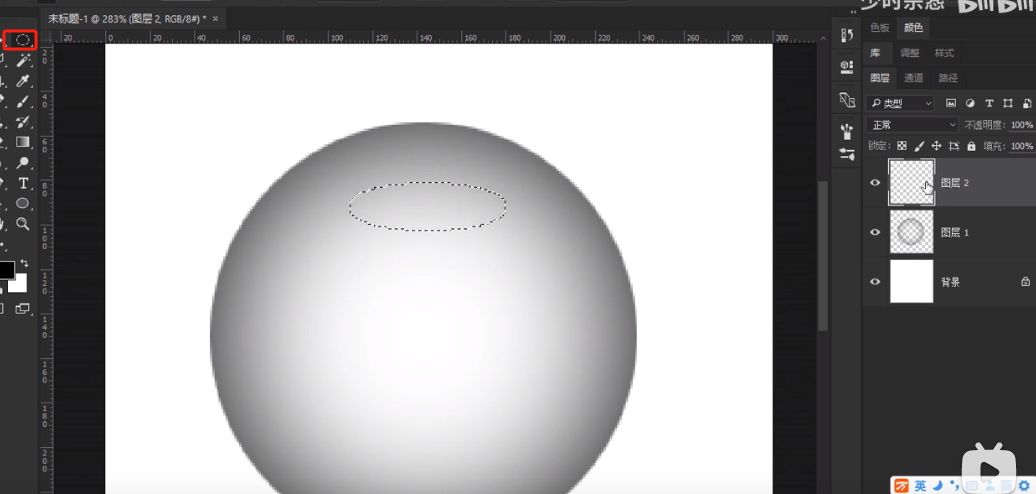Hide the 图层 1 layer
1036x494 pixels.
(x=875, y=232)
